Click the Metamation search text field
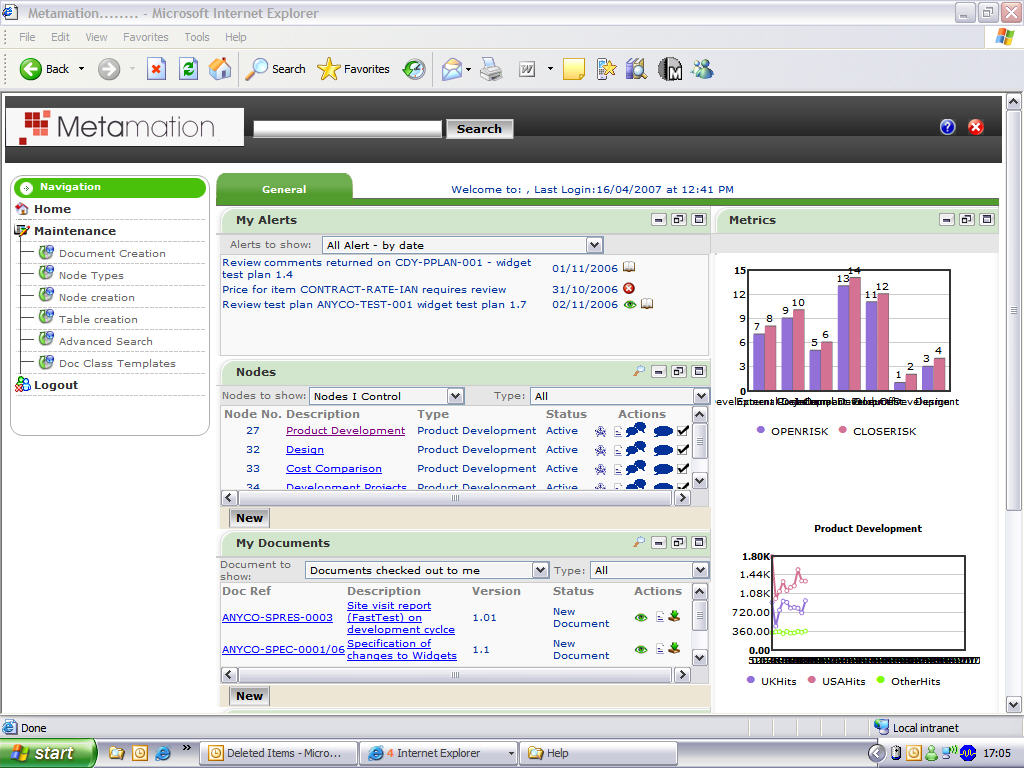Screen dimensions: 1024x768 [347, 129]
